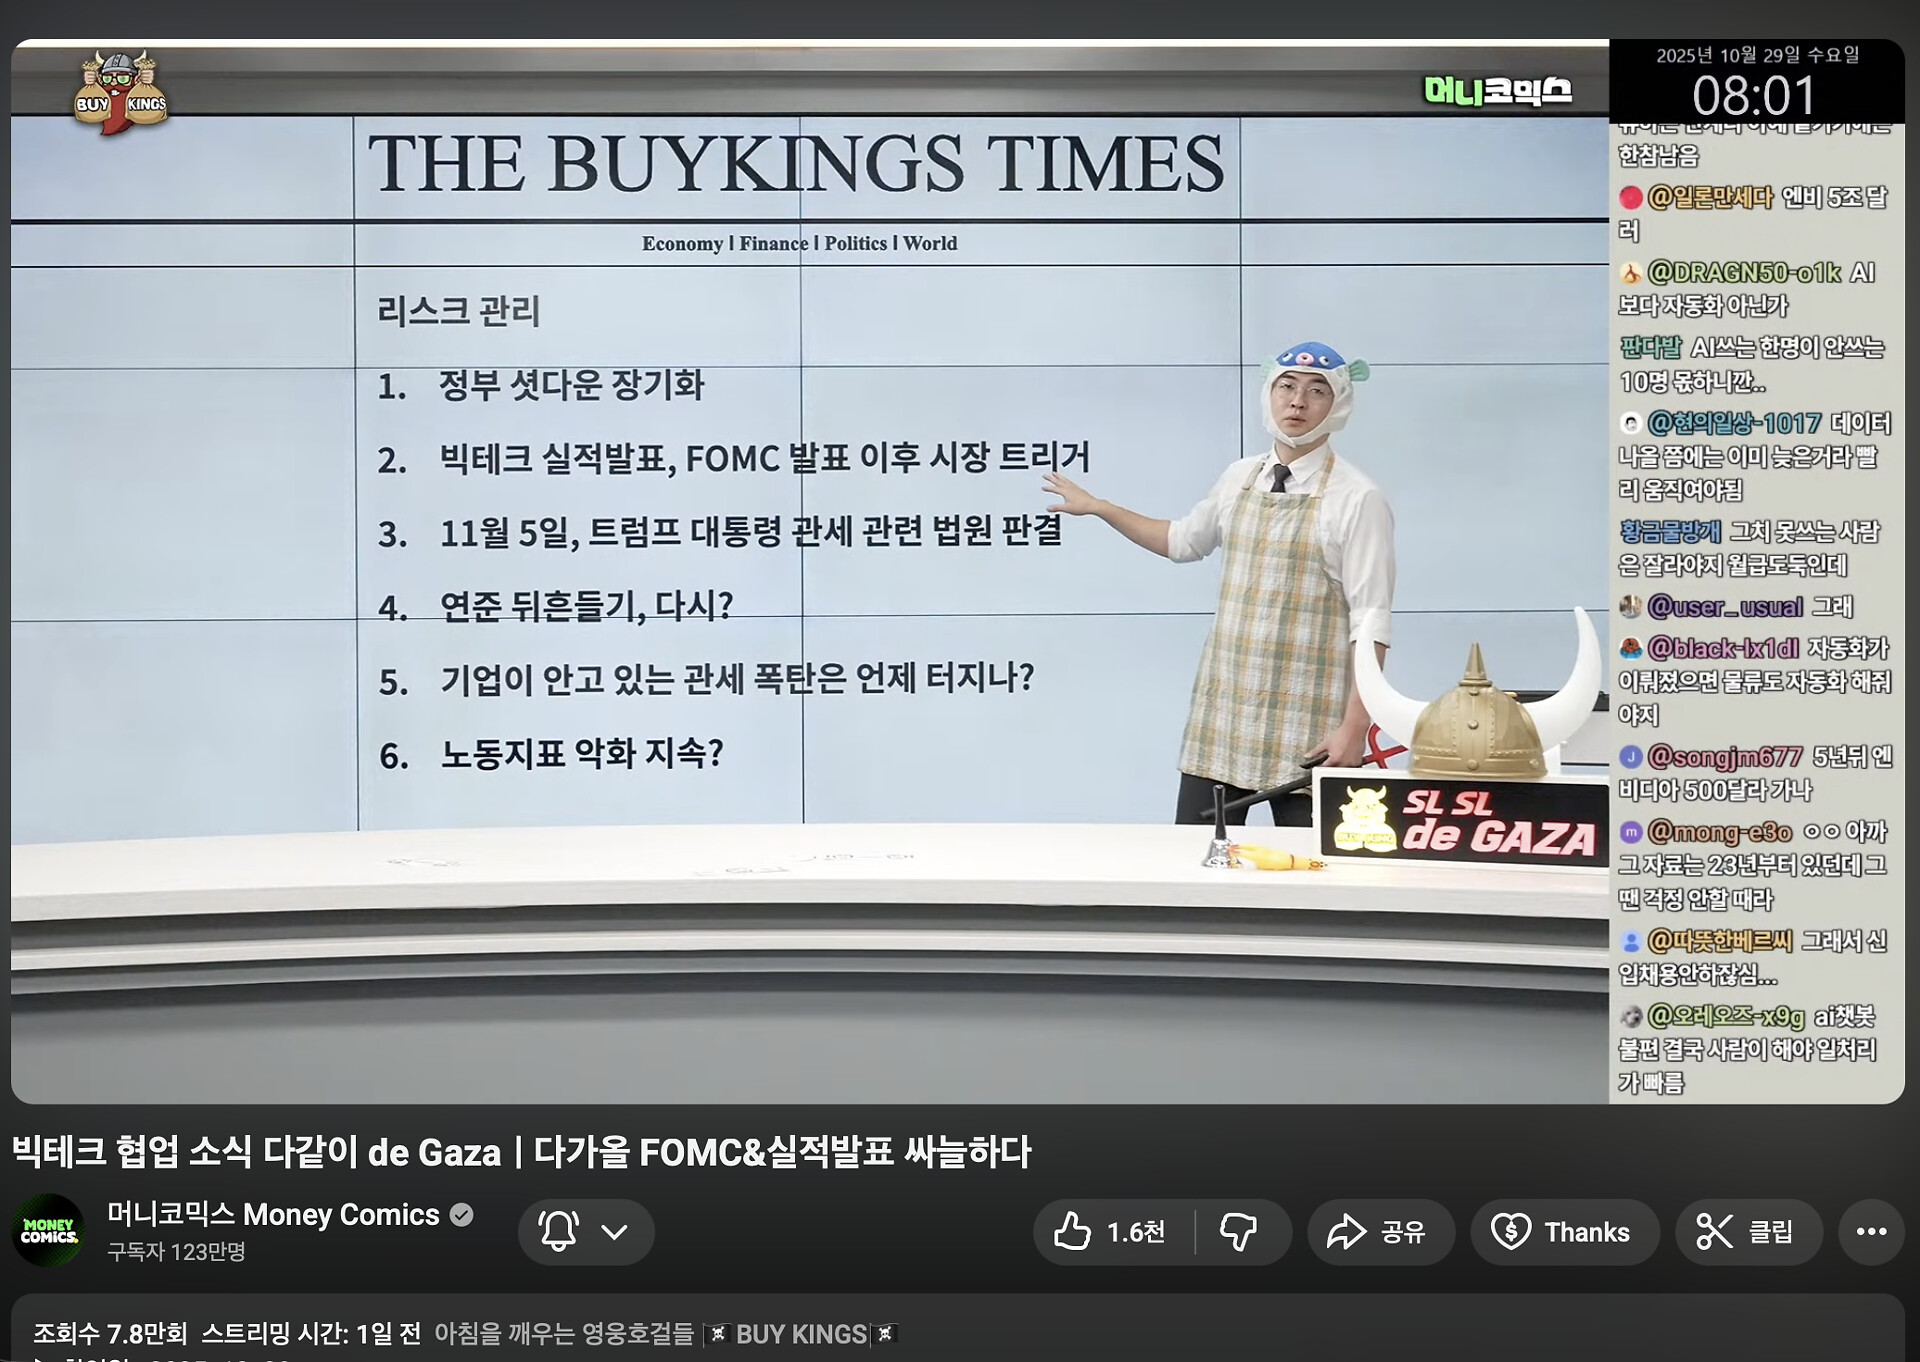Open the Money Comics channel avatar
This screenshot has width=1920, height=1362.
click(x=48, y=1231)
